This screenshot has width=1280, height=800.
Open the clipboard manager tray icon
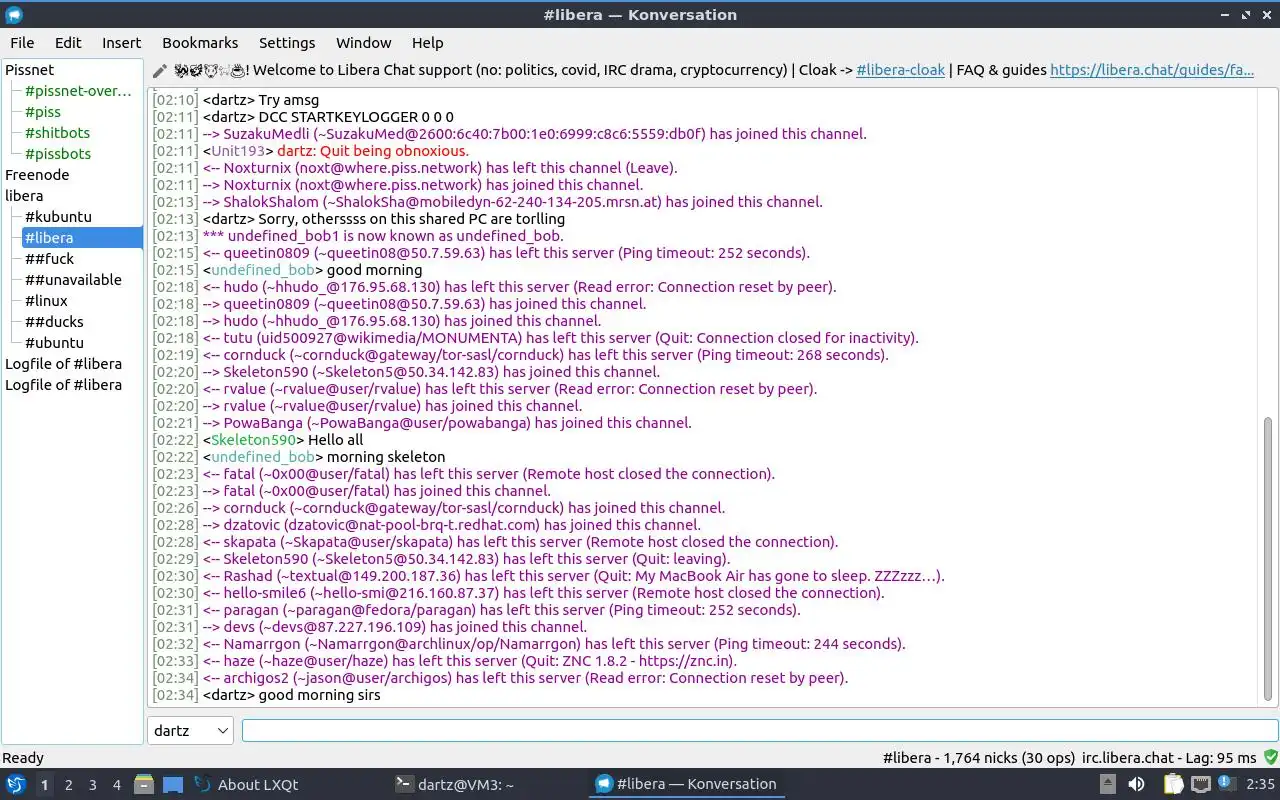1173,785
